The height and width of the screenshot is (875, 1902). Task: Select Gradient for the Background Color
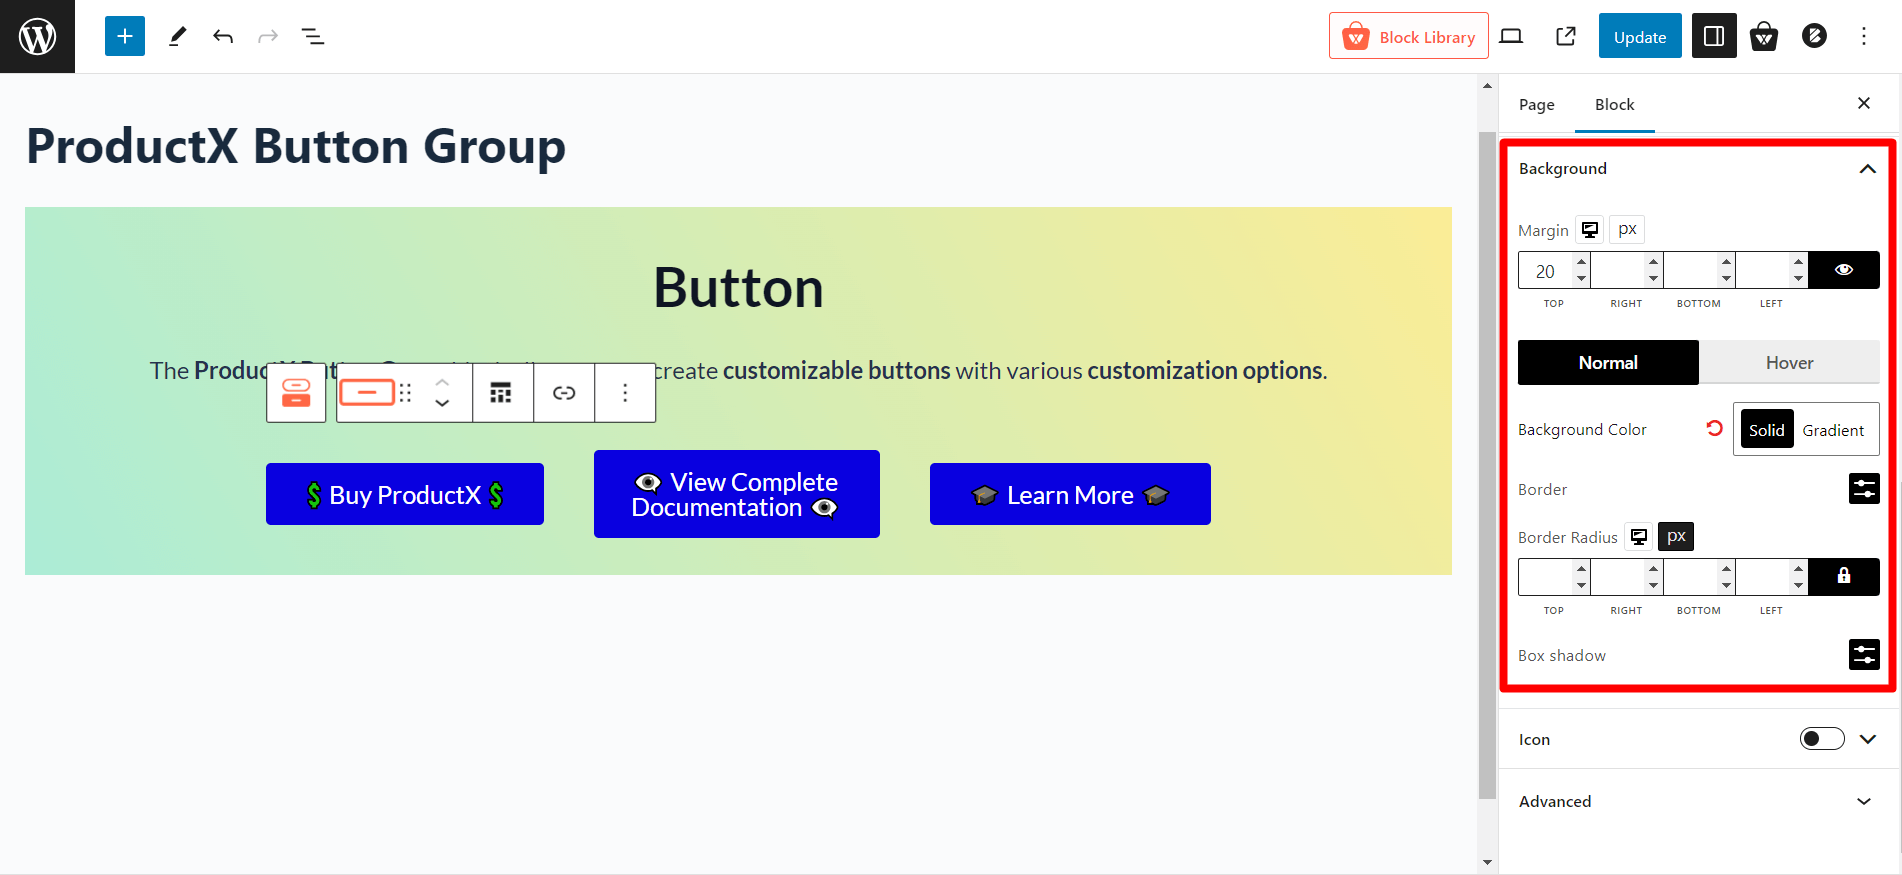tap(1833, 429)
